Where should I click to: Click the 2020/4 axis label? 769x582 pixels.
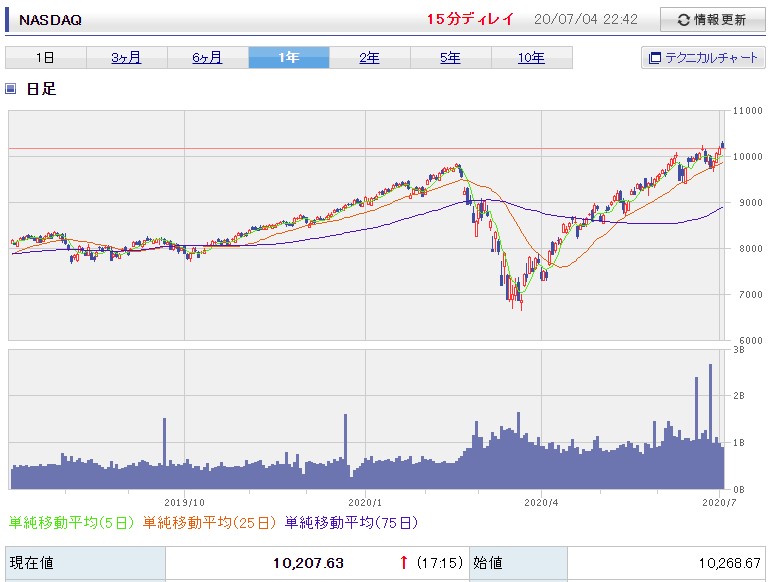coord(541,503)
